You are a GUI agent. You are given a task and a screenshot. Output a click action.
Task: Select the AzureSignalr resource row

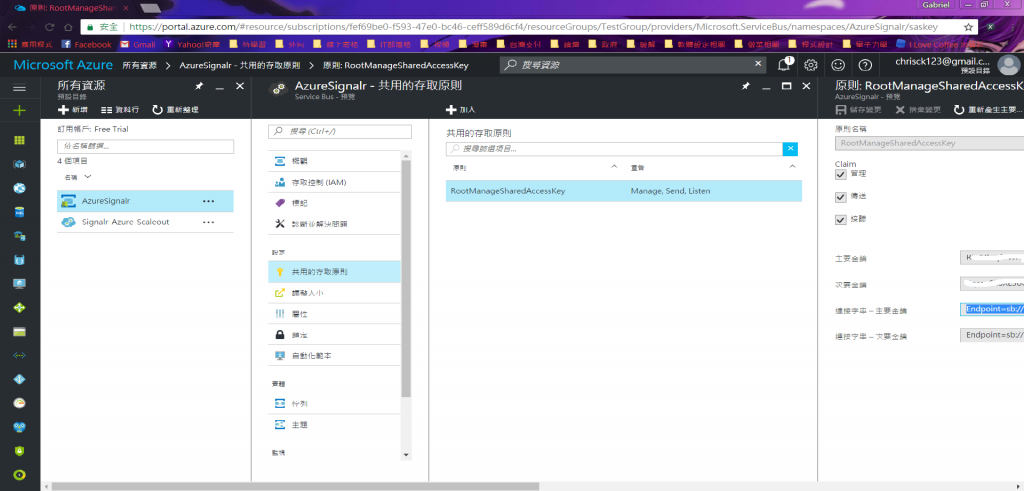click(x=145, y=201)
